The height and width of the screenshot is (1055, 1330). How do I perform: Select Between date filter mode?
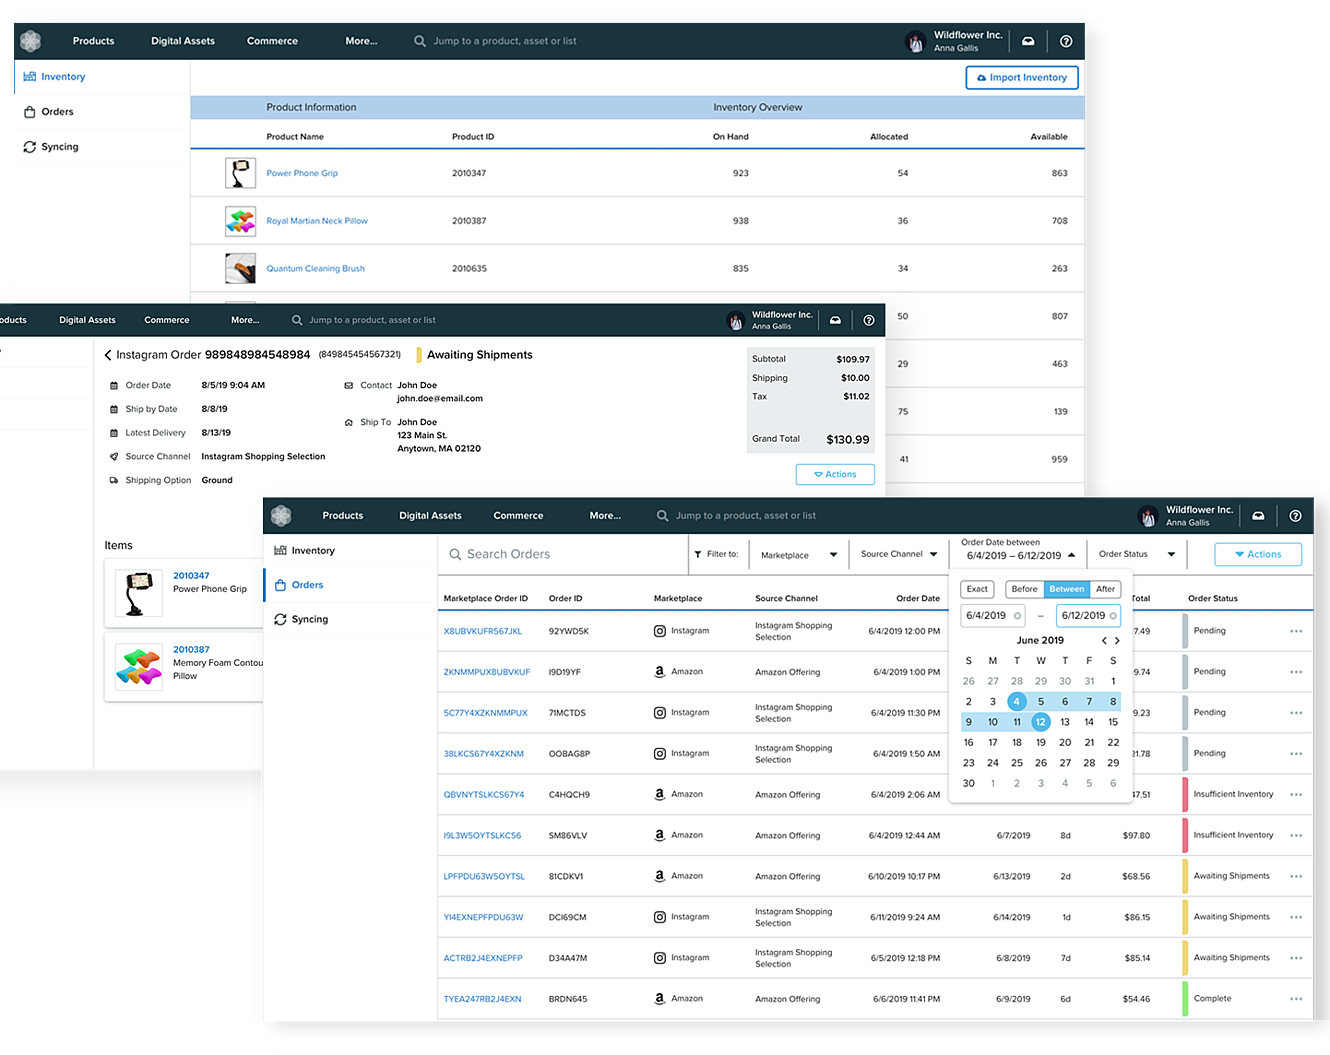[x=1067, y=589]
